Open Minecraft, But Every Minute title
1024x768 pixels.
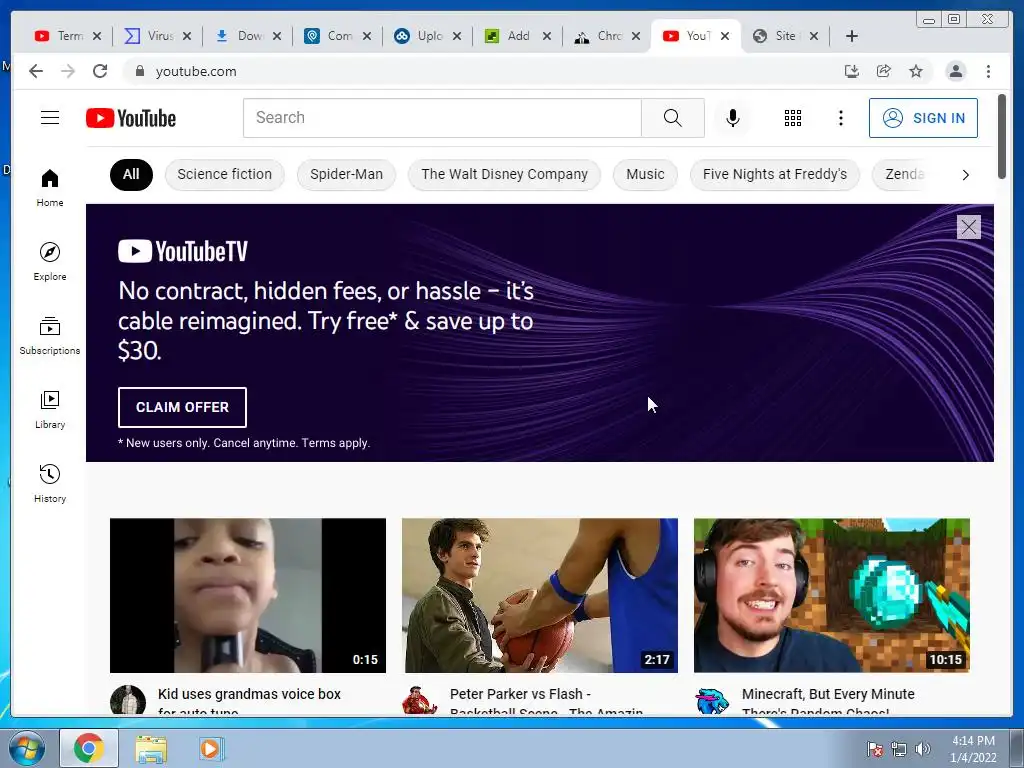pyautogui.click(x=828, y=700)
